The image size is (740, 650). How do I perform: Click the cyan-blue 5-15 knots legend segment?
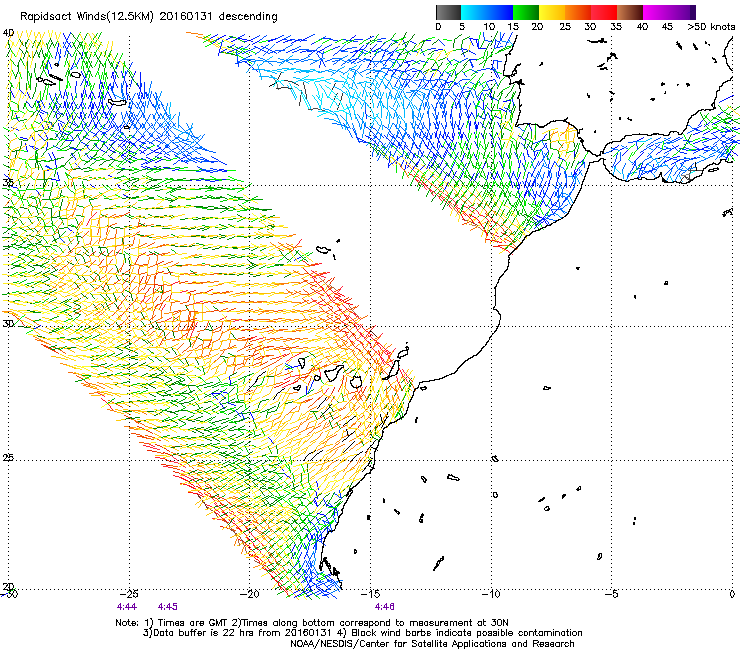[487, 12]
